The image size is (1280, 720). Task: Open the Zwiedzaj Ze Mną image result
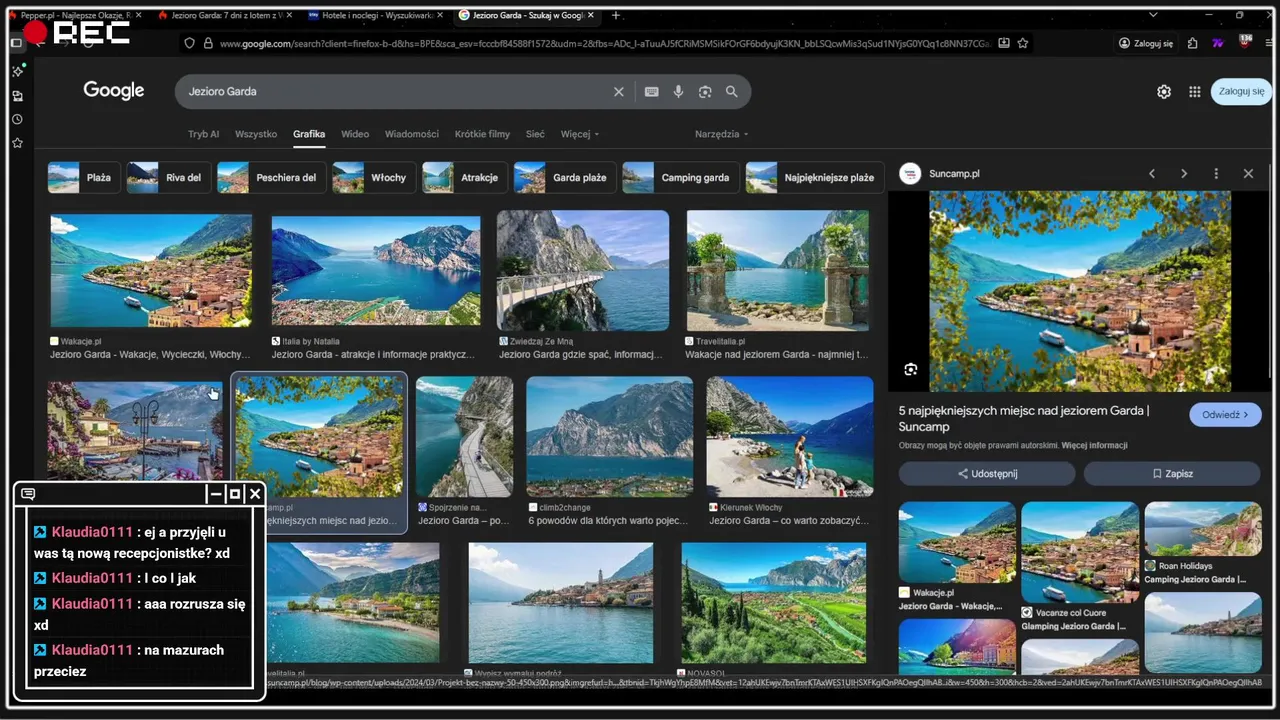583,270
